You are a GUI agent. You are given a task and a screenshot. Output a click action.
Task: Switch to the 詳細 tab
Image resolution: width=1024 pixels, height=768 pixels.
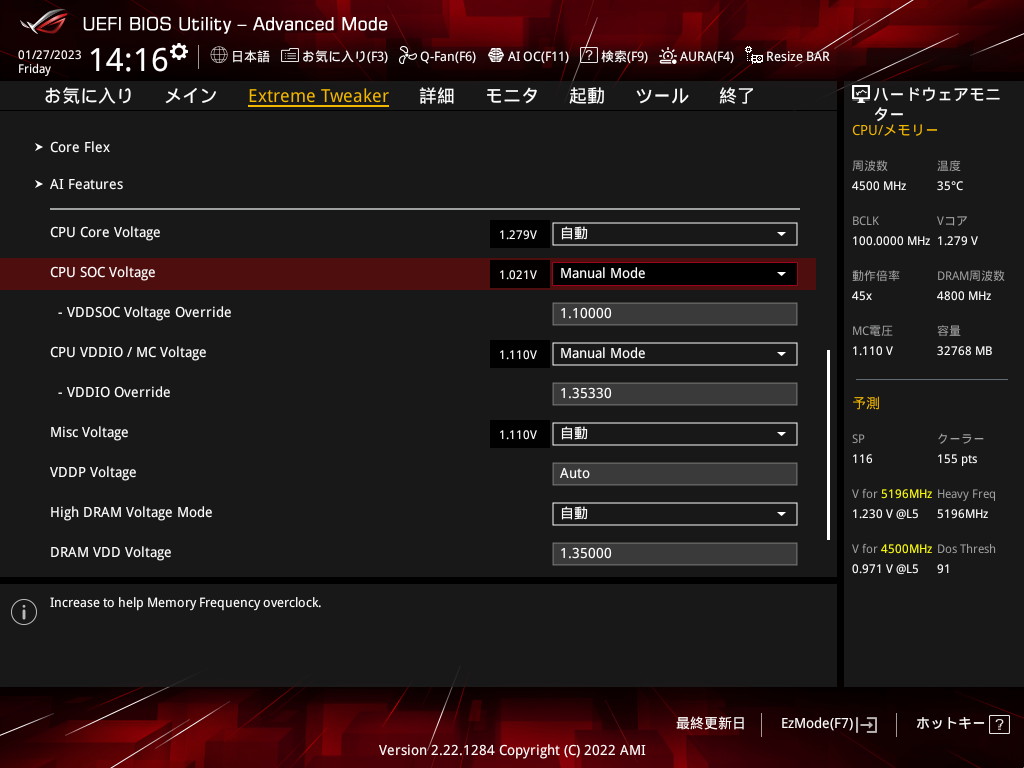pyautogui.click(x=437, y=96)
